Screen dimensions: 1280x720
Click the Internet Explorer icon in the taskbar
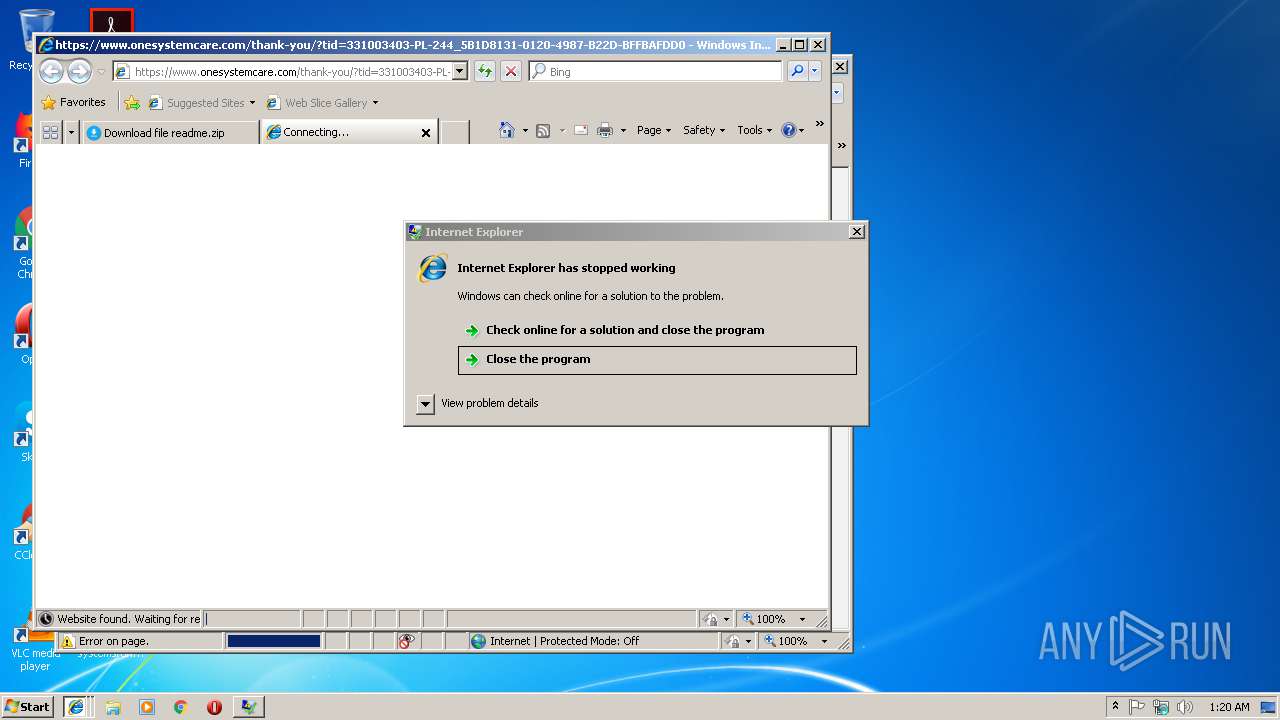coord(76,707)
